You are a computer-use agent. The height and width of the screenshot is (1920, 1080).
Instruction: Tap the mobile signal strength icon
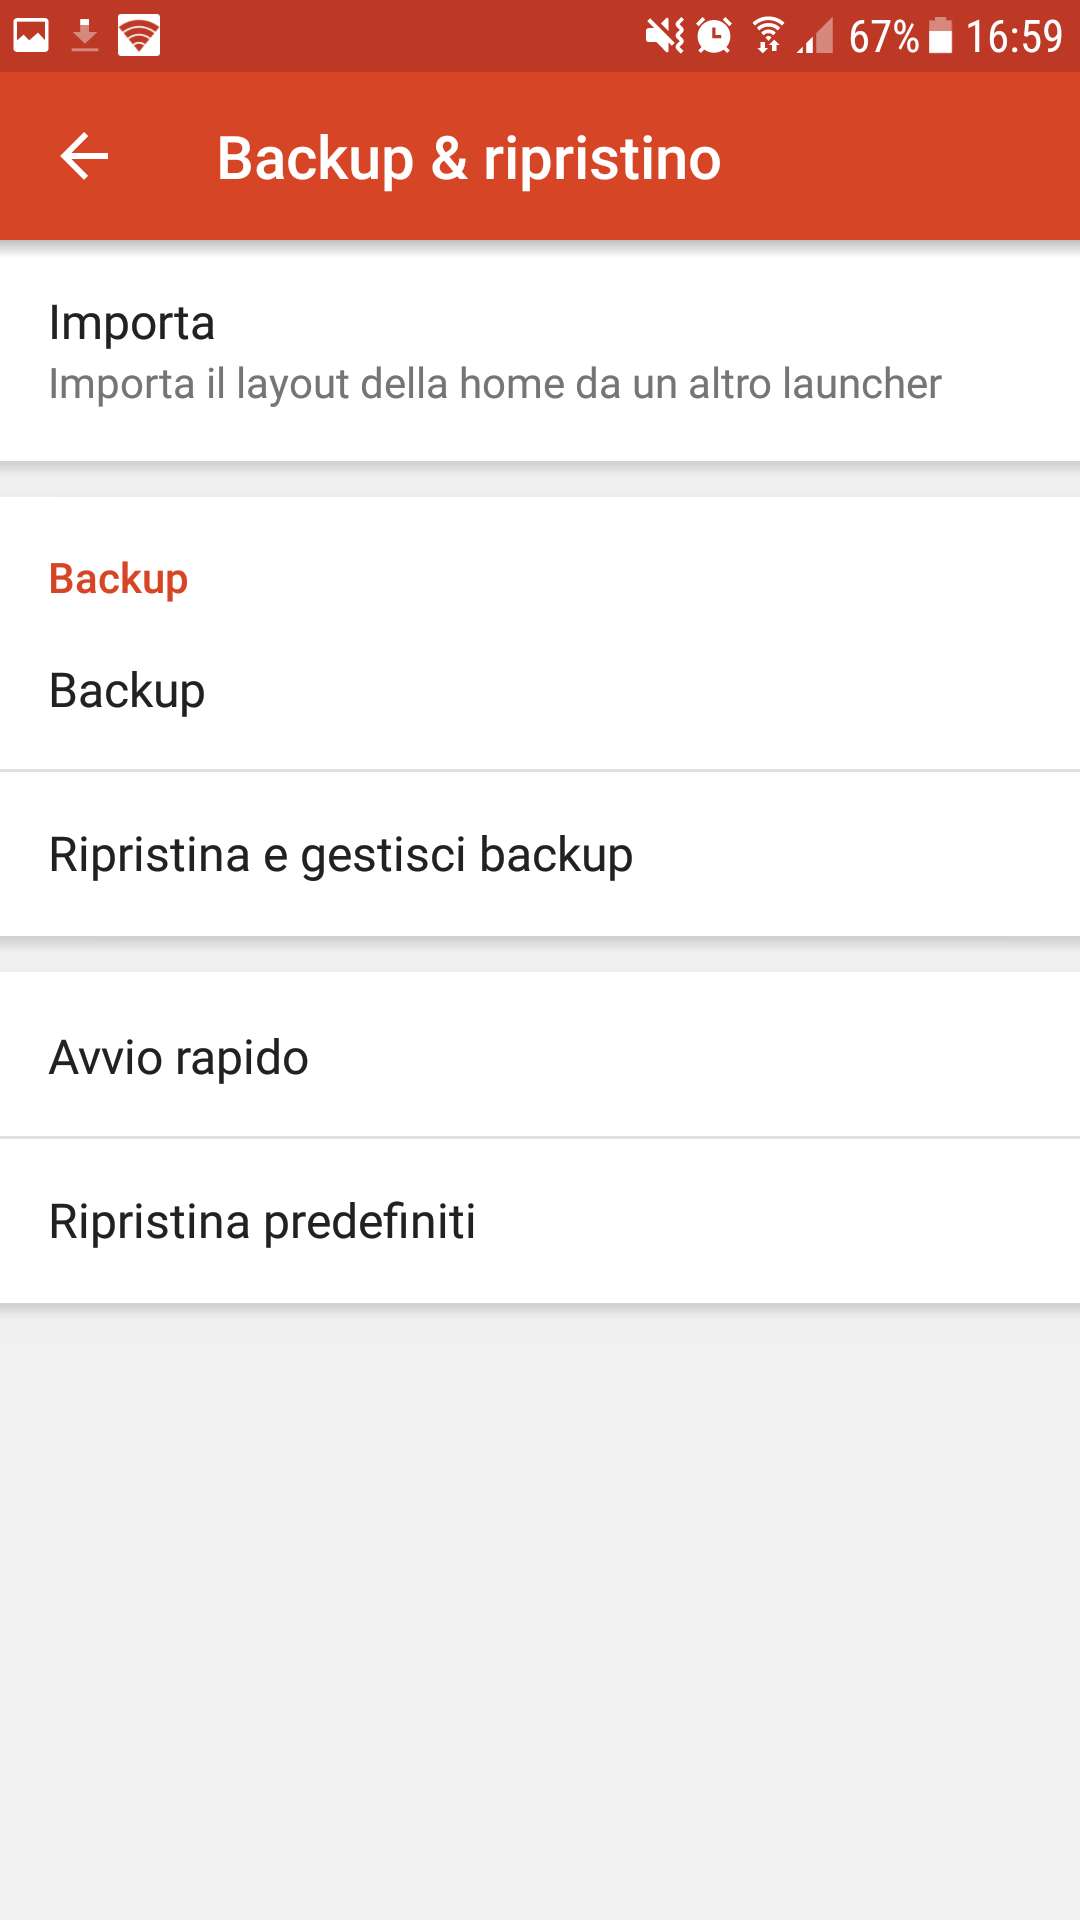816,36
